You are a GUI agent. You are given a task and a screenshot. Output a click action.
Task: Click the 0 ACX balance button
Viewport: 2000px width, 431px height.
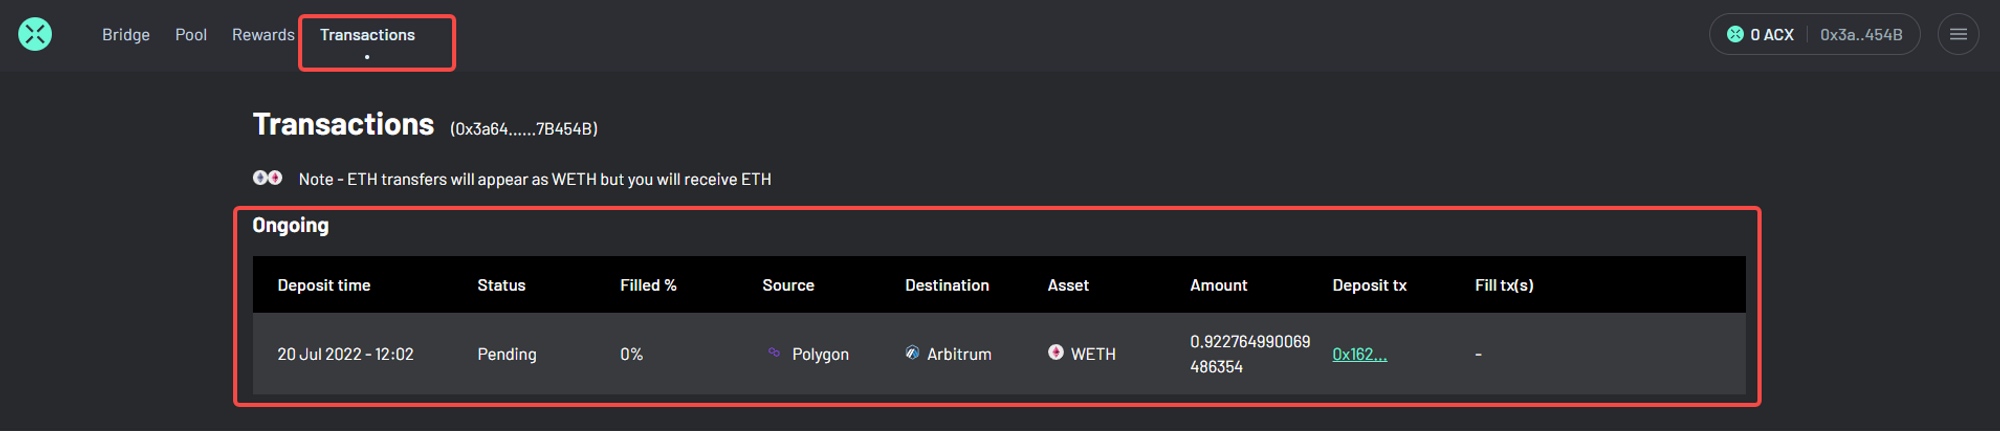click(1761, 34)
